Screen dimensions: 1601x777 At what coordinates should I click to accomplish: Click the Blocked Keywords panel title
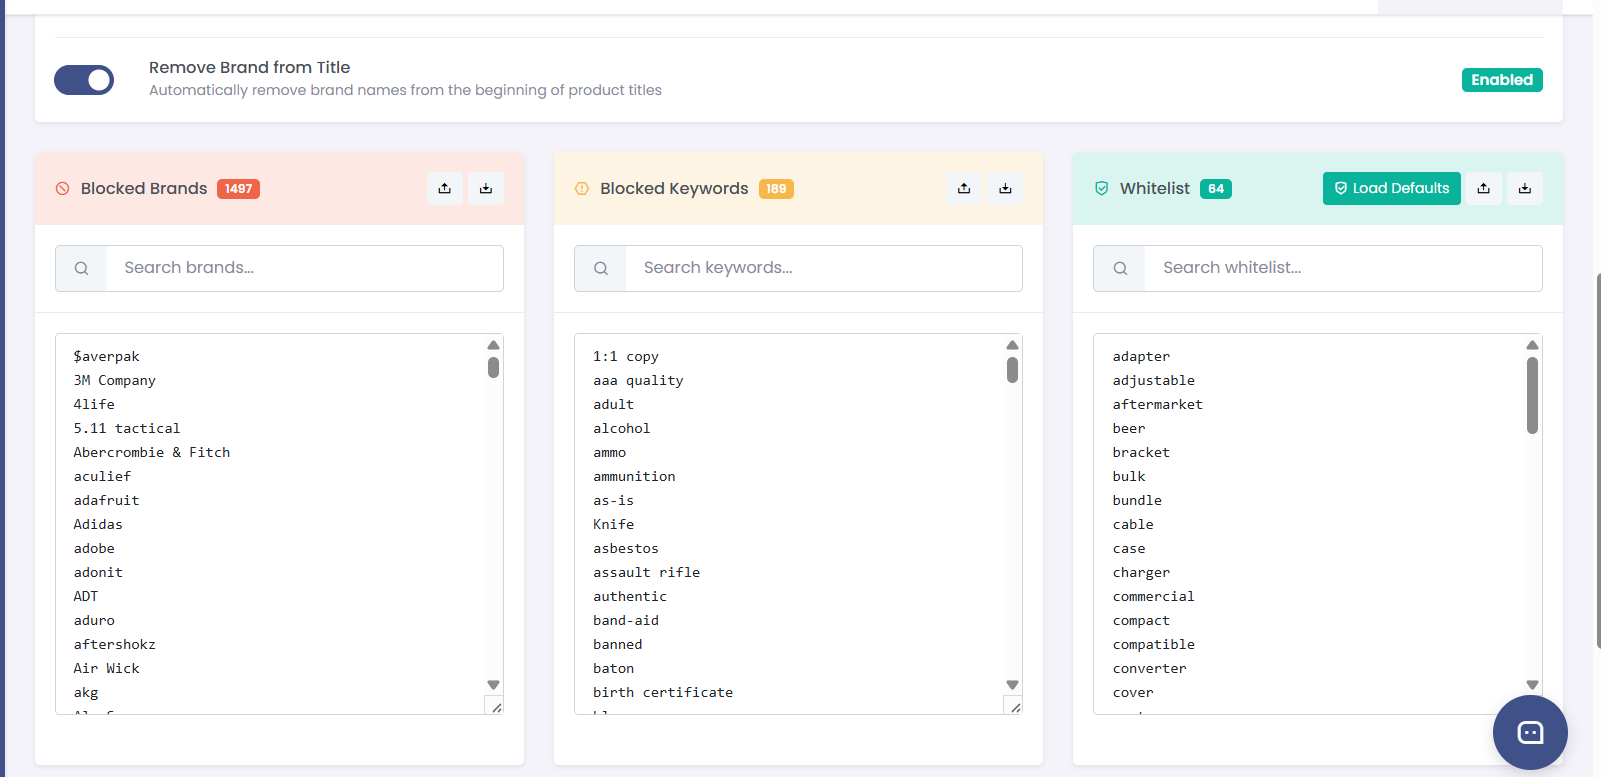pos(674,189)
